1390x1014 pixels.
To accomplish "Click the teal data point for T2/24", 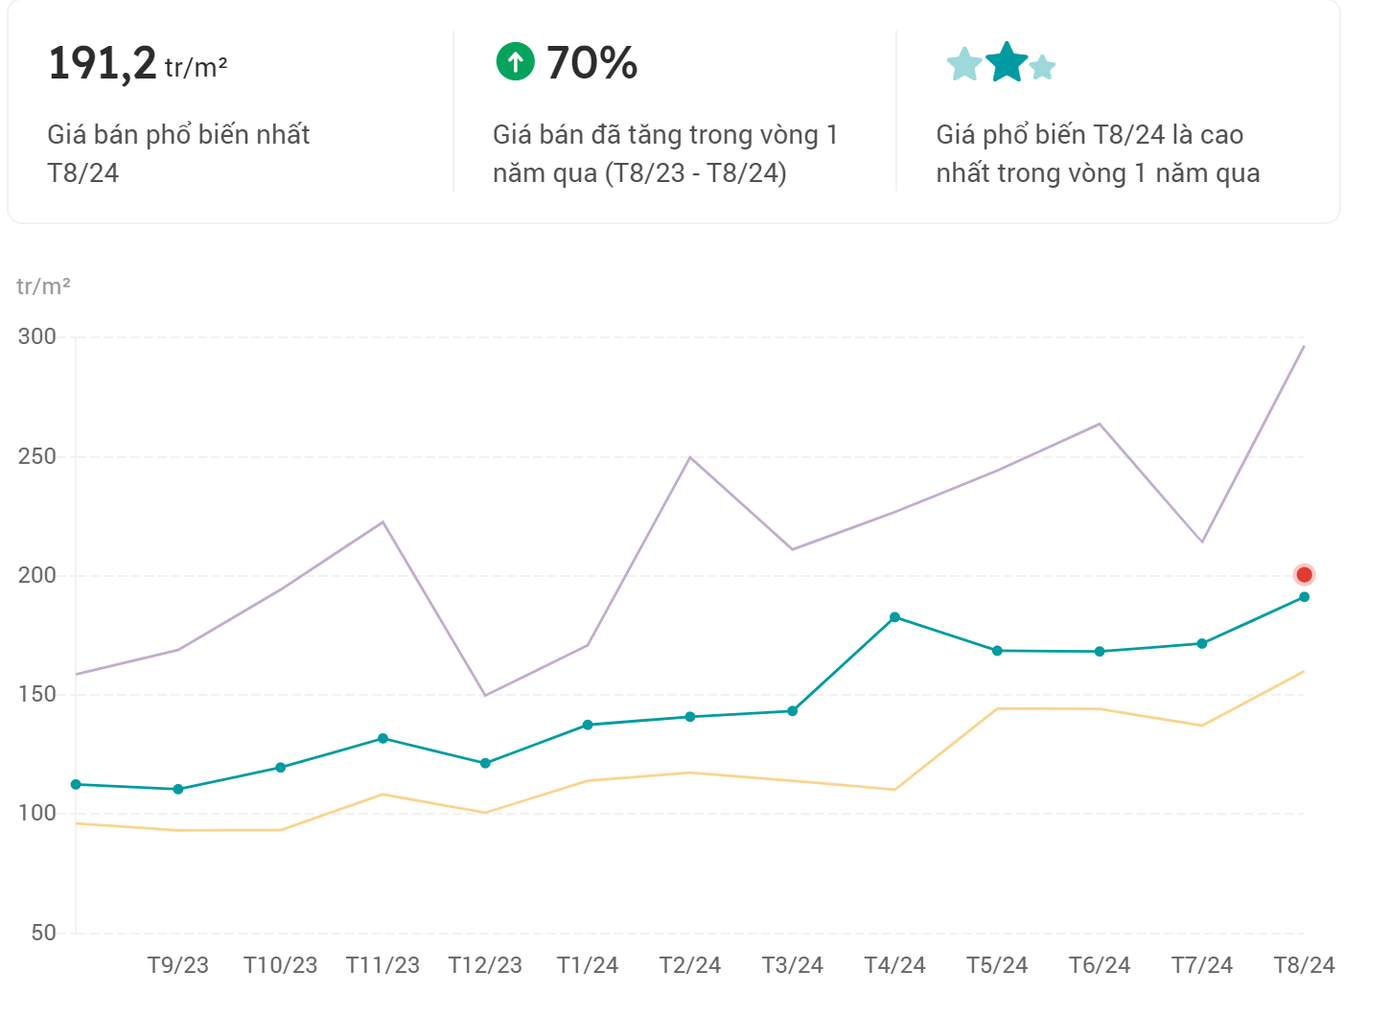I will click(x=690, y=717).
